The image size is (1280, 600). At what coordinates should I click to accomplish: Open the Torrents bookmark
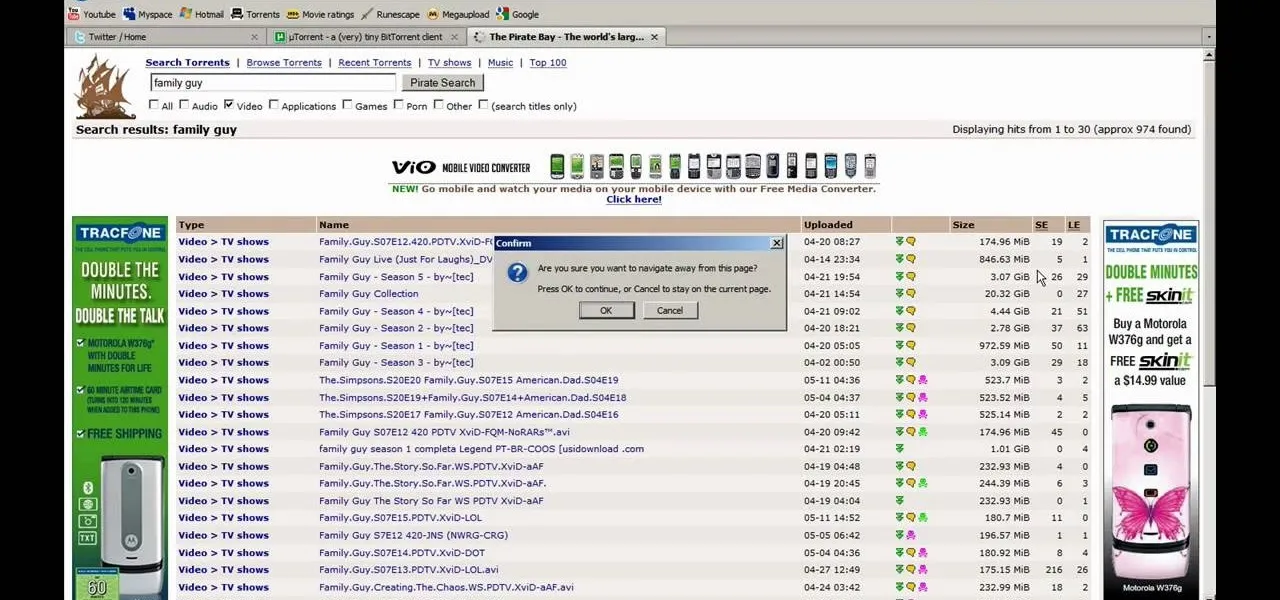coord(255,14)
